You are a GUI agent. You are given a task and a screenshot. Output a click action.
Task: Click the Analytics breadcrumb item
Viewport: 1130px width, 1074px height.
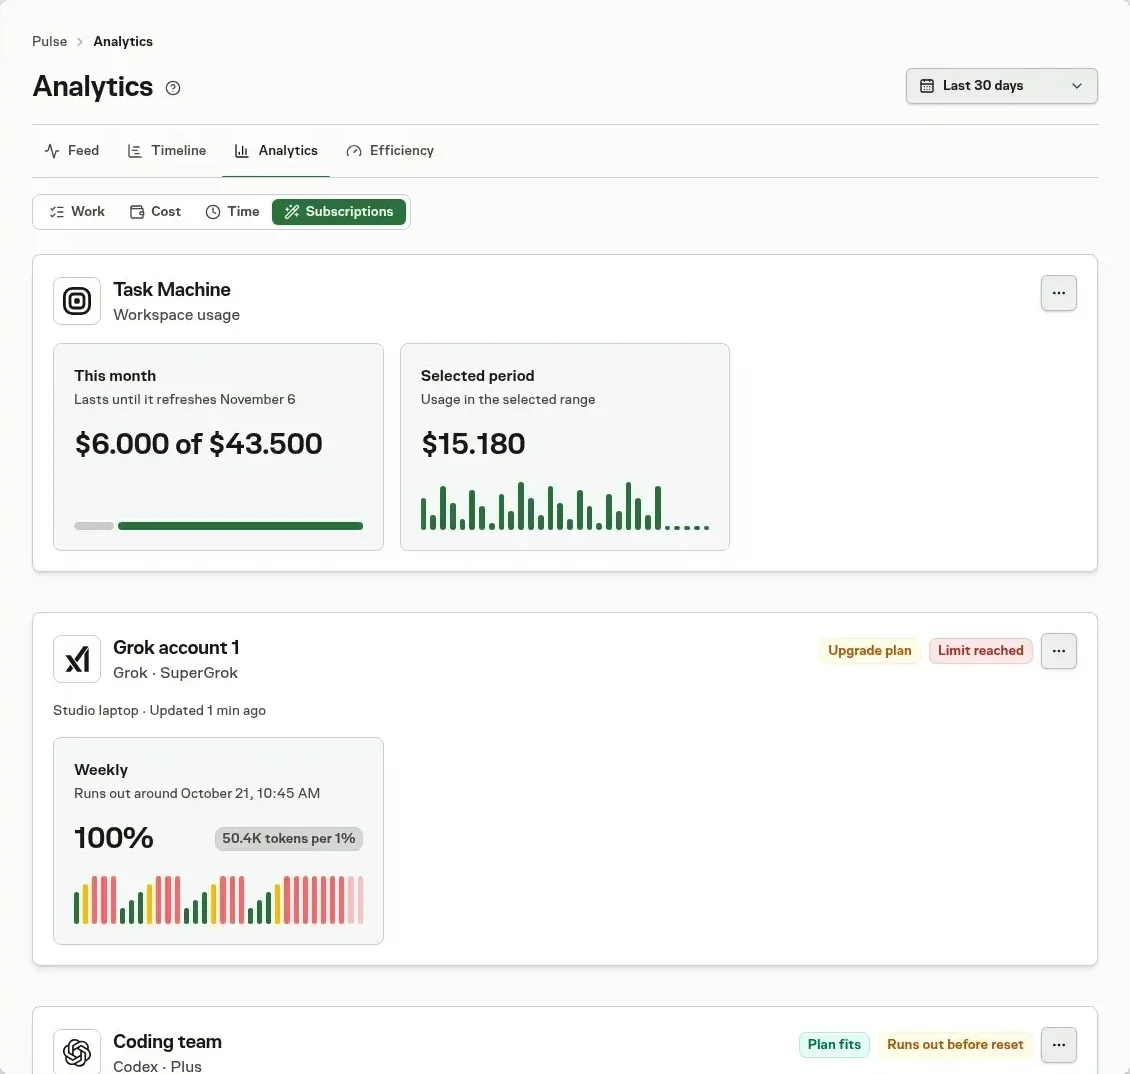pyautogui.click(x=123, y=42)
